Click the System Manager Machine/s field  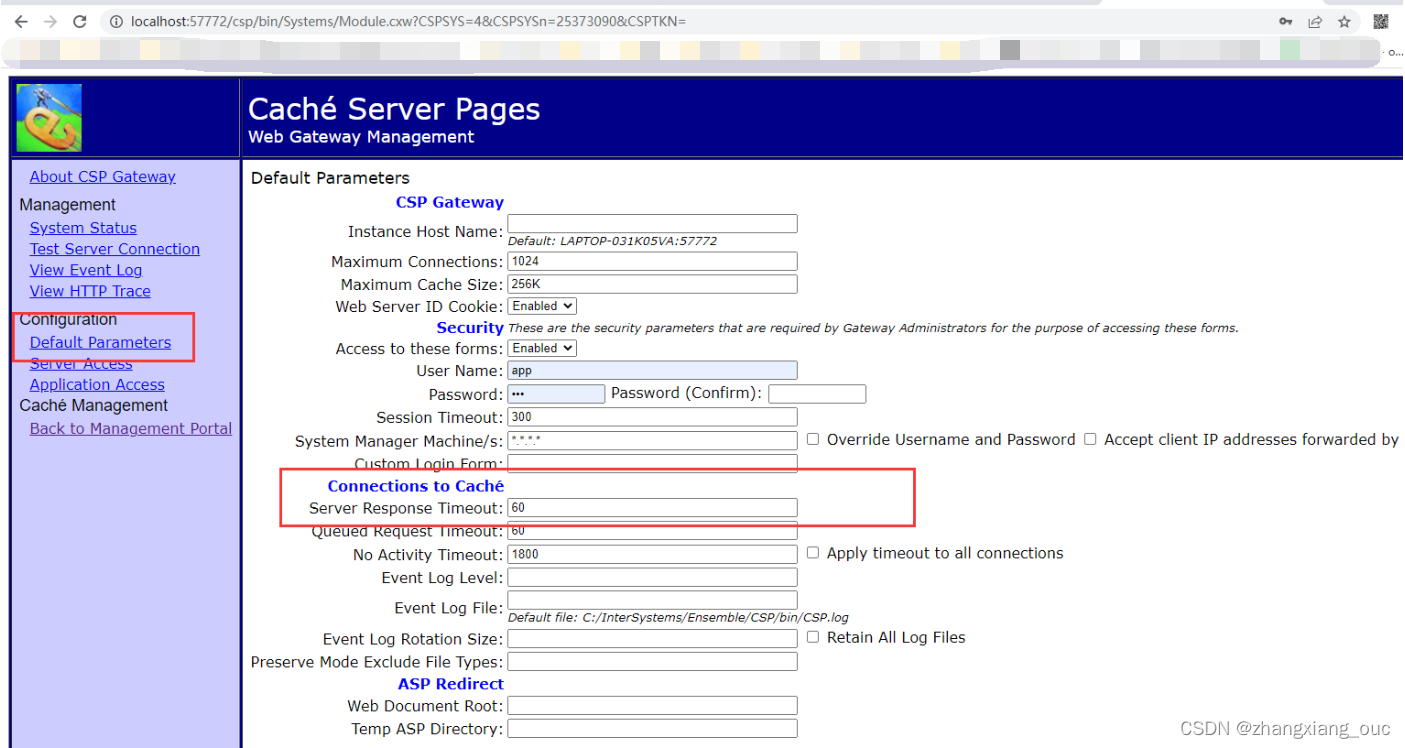click(x=652, y=440)
